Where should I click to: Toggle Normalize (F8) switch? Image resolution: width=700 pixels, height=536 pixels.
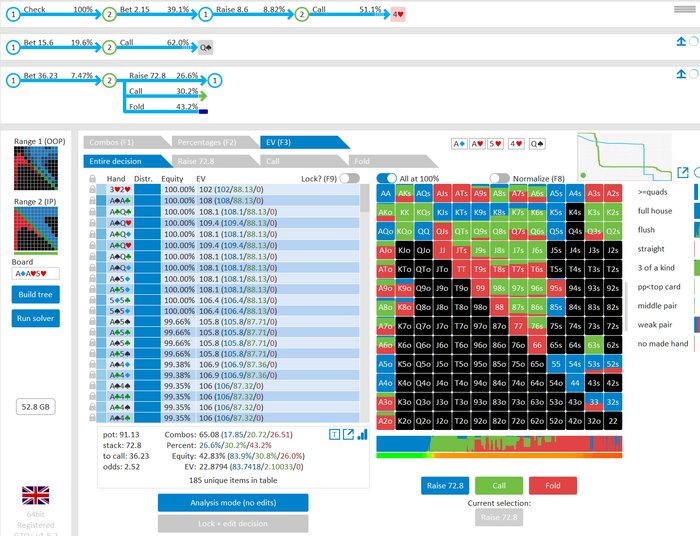[x=500, y=179]
